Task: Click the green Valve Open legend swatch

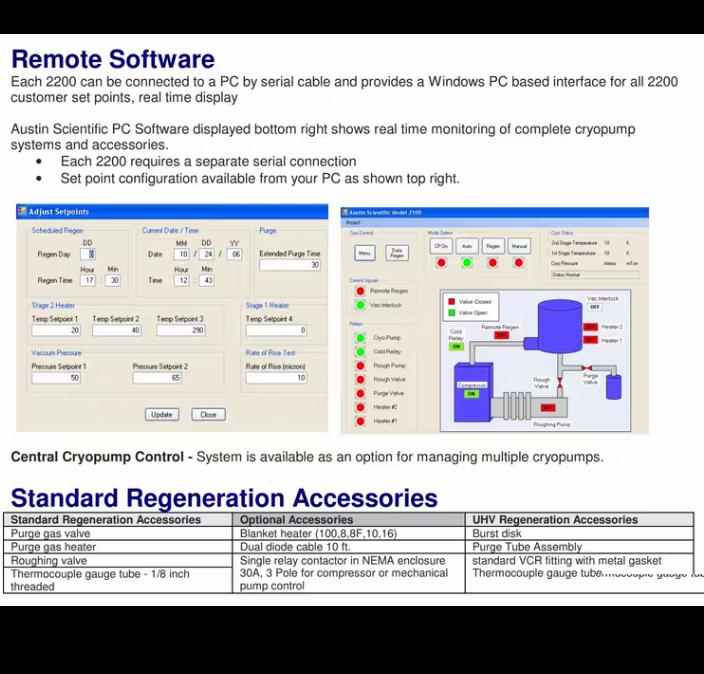Action: [x=452, y=313]
